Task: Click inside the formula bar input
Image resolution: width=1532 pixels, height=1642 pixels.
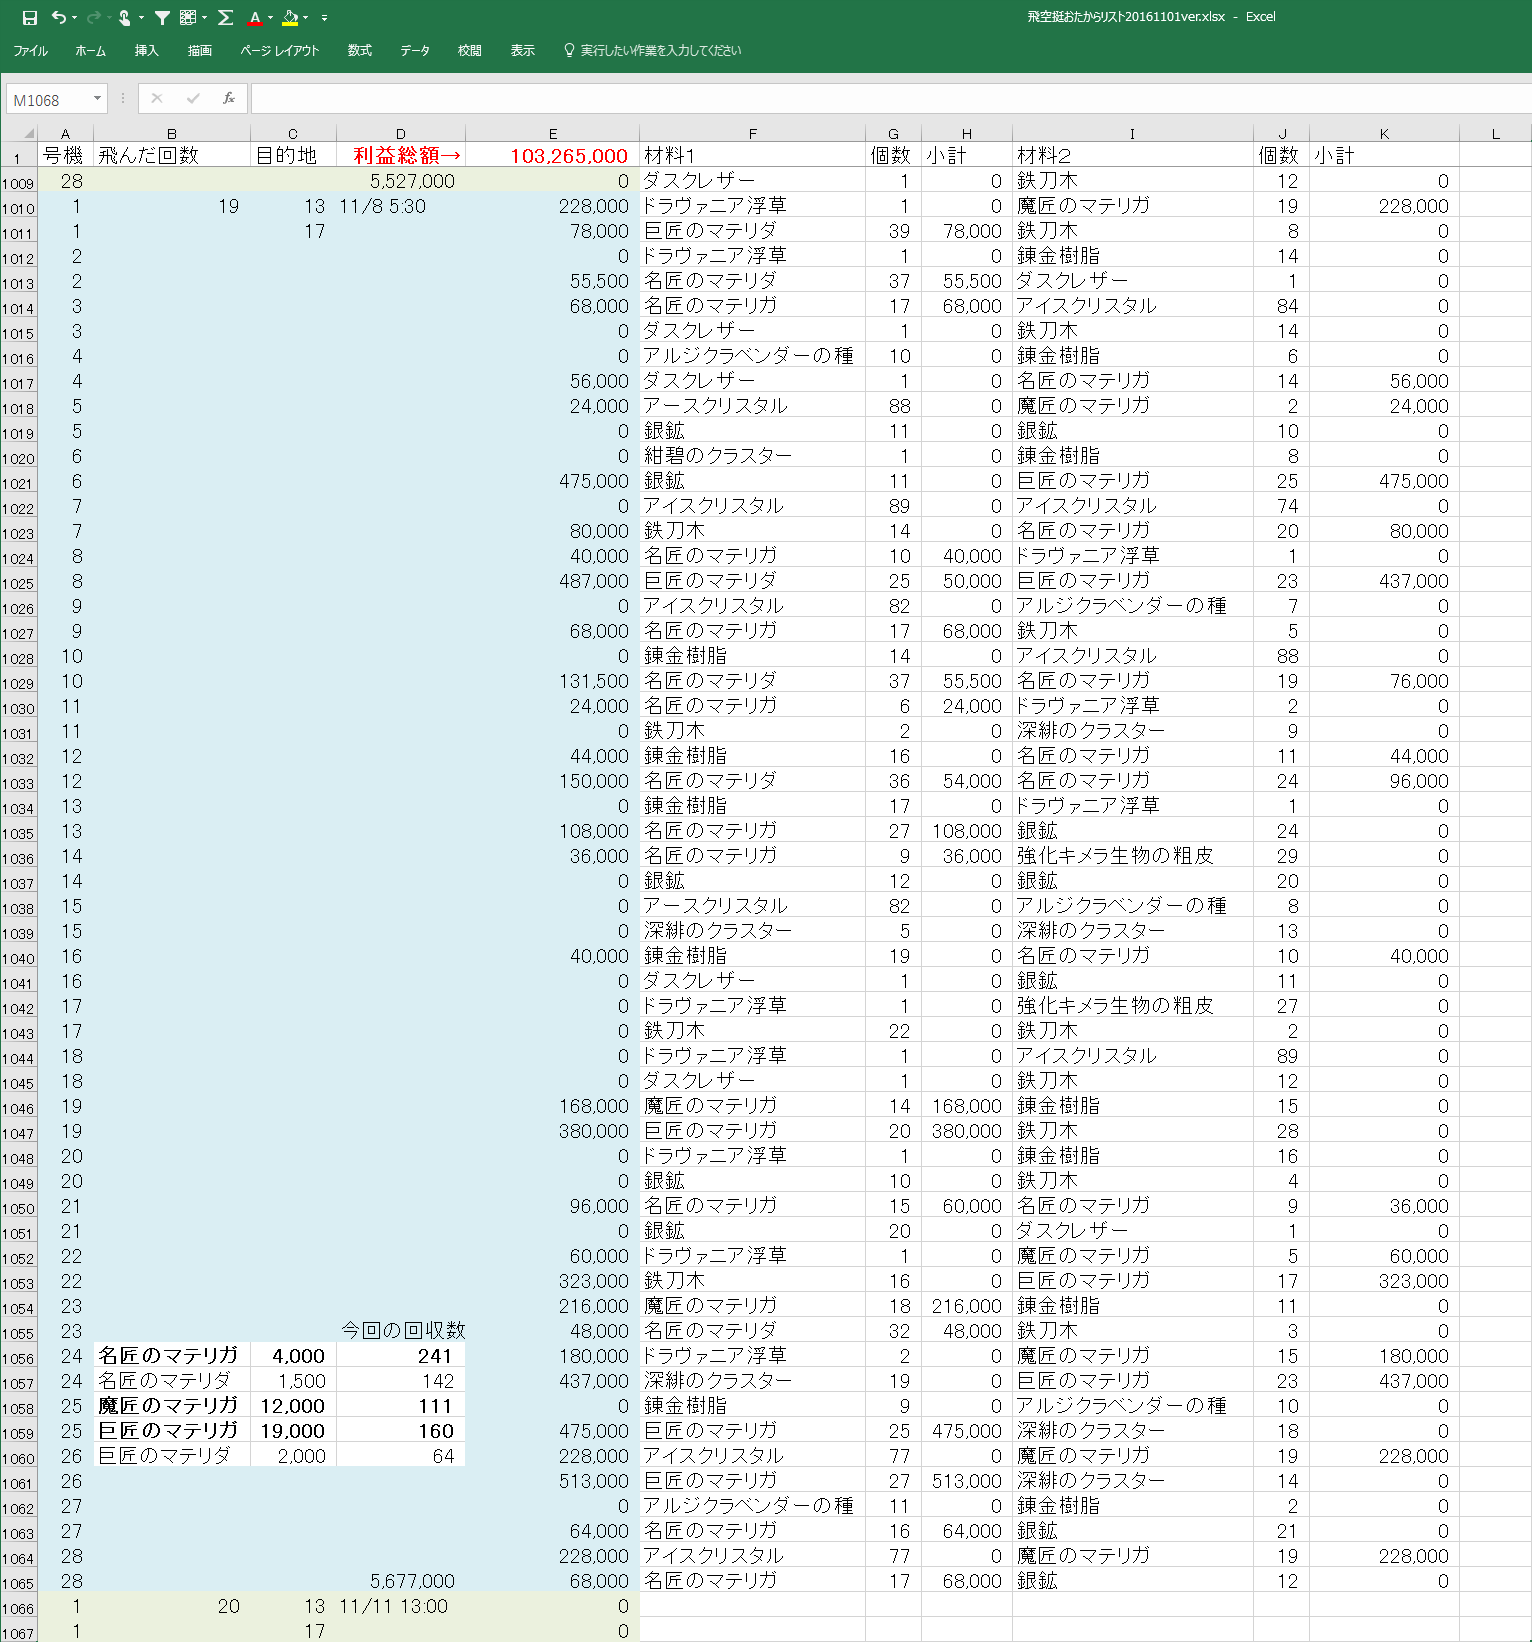Action: (880, 98)
